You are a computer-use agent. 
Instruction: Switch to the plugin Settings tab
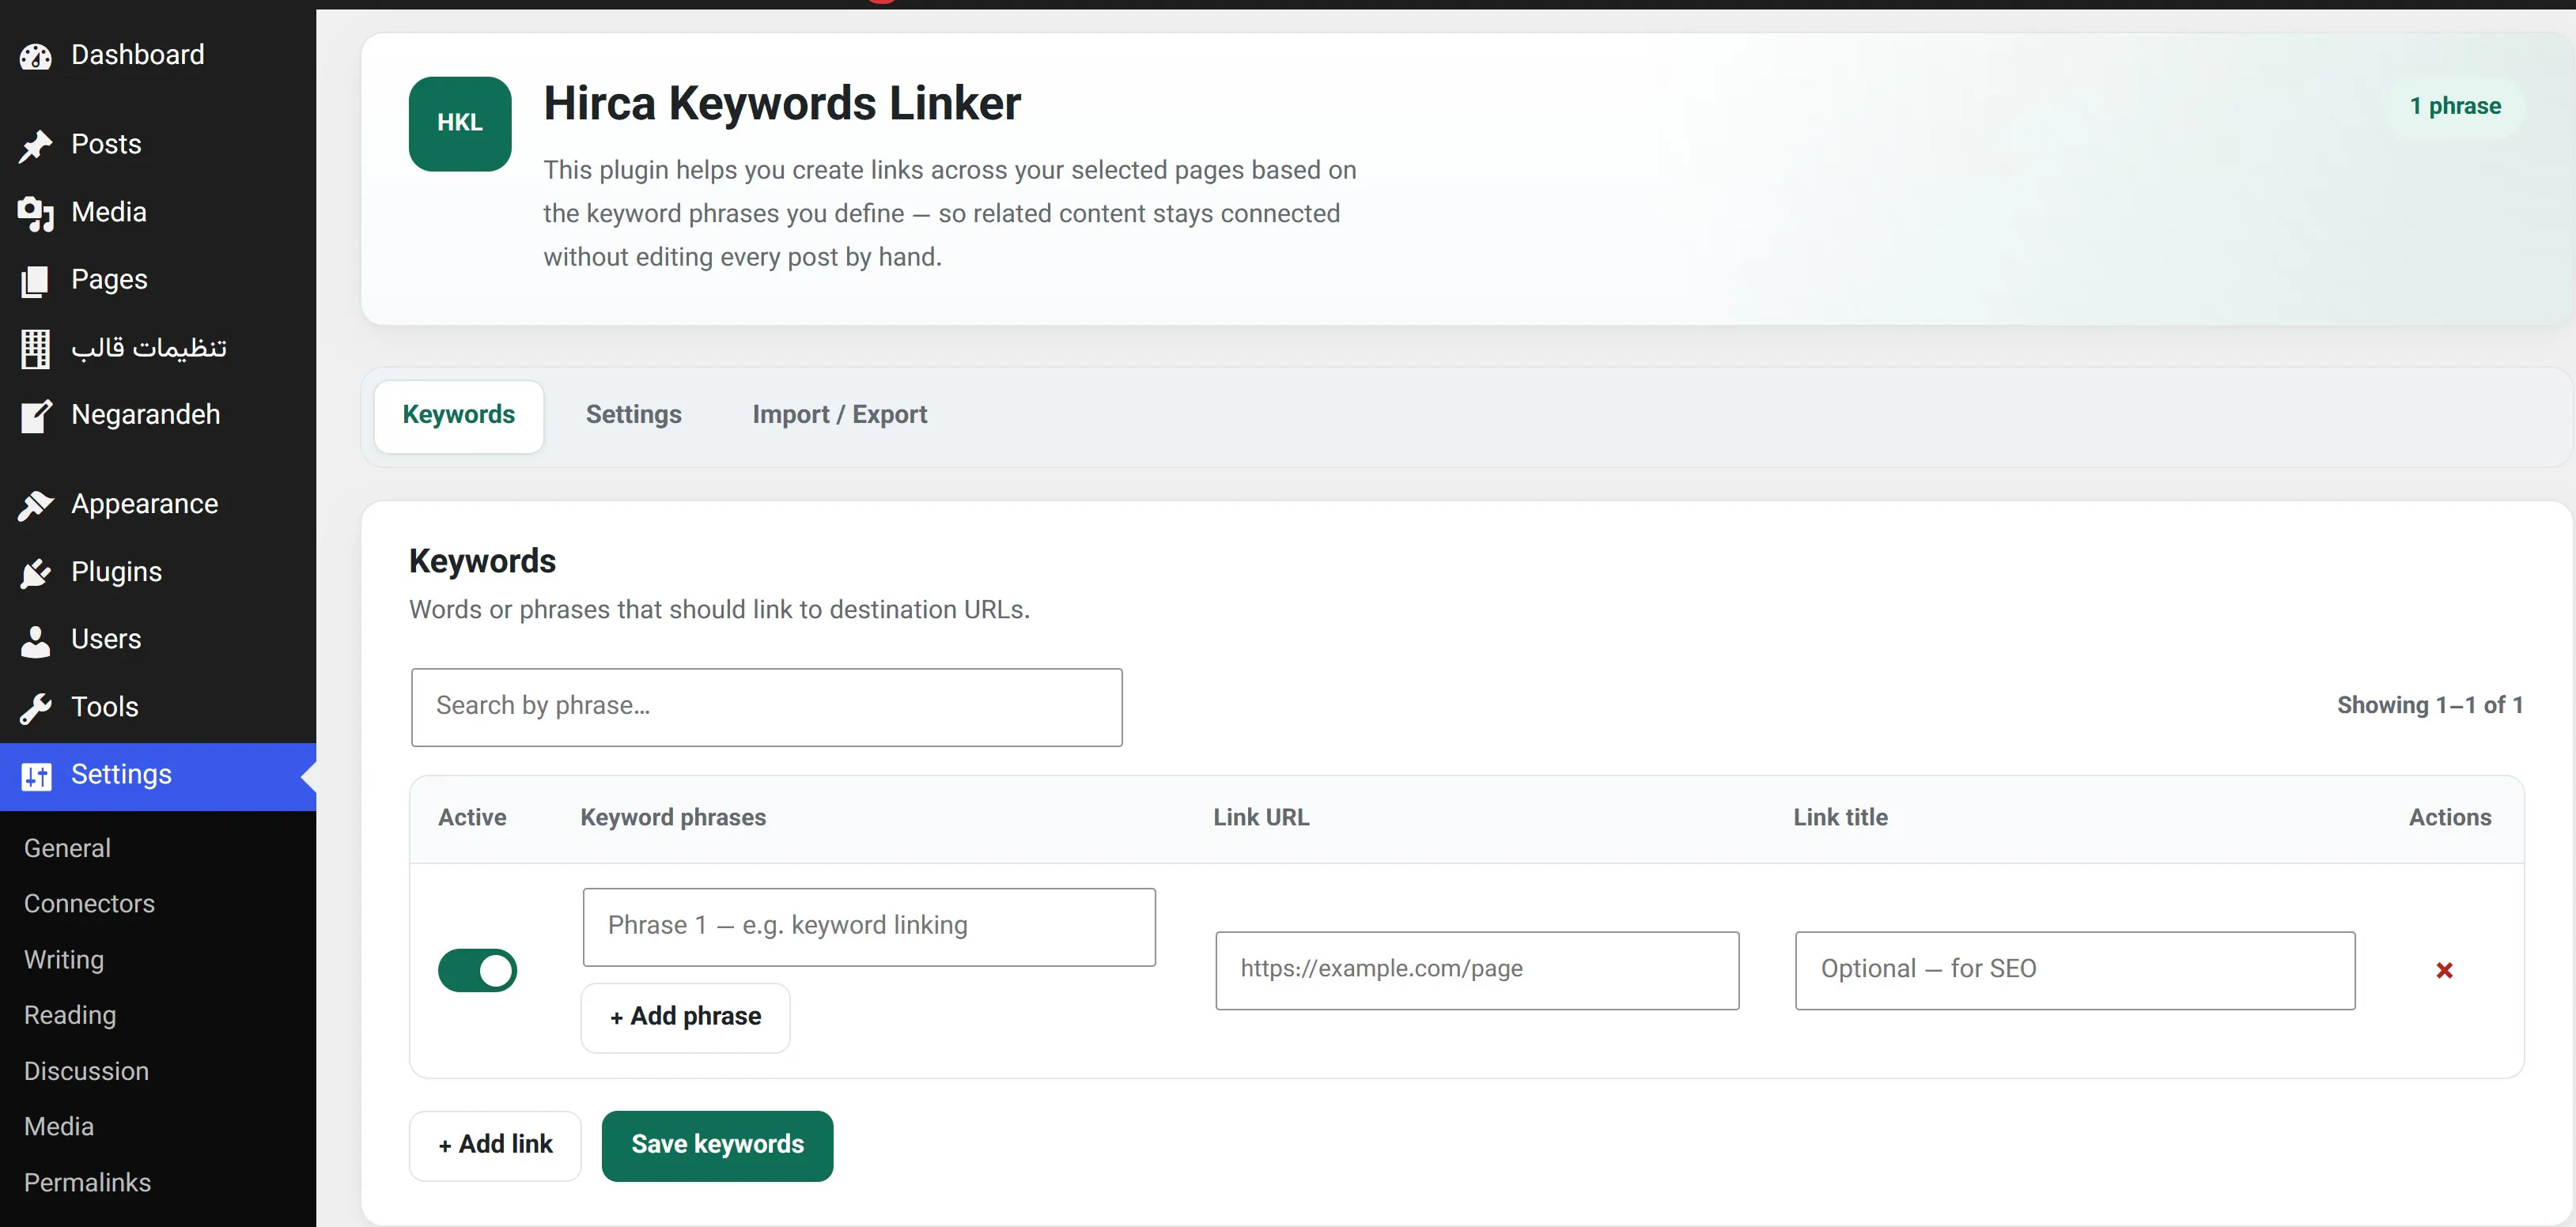point(633,415)
